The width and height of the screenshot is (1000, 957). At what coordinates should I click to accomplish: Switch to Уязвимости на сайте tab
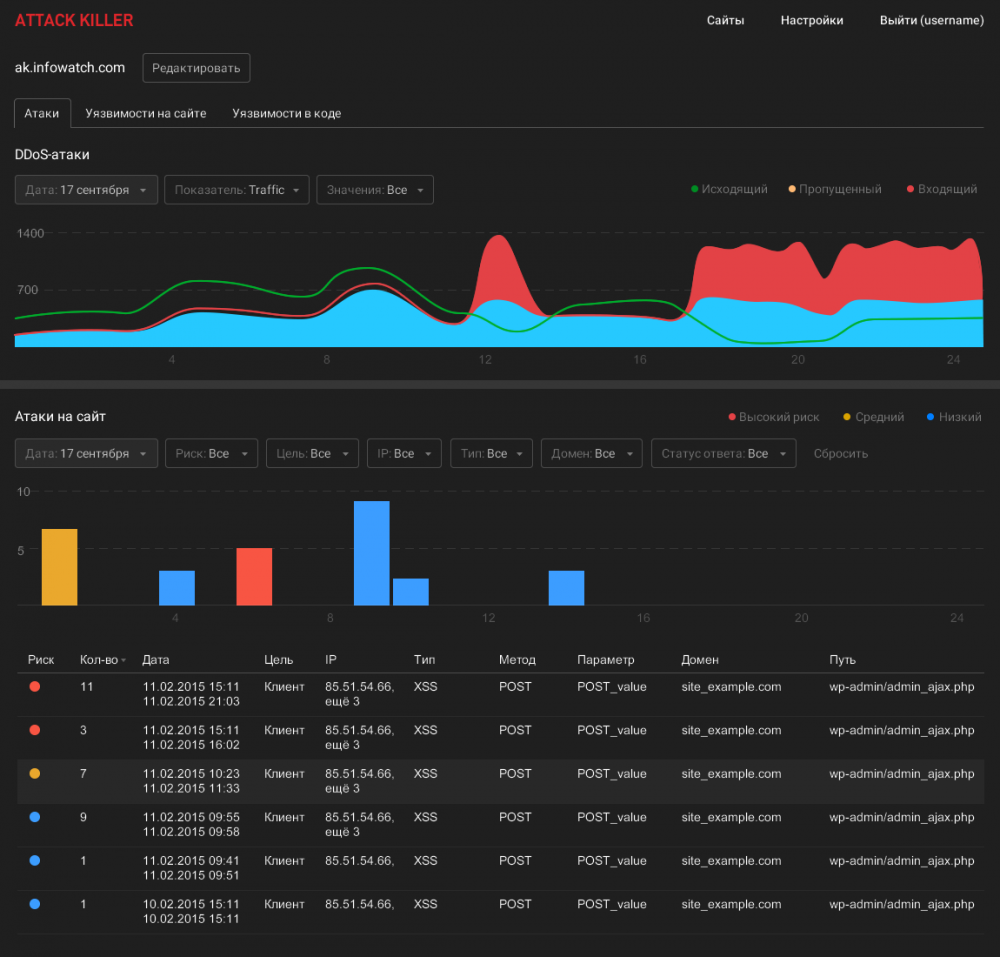pos(146,114)
